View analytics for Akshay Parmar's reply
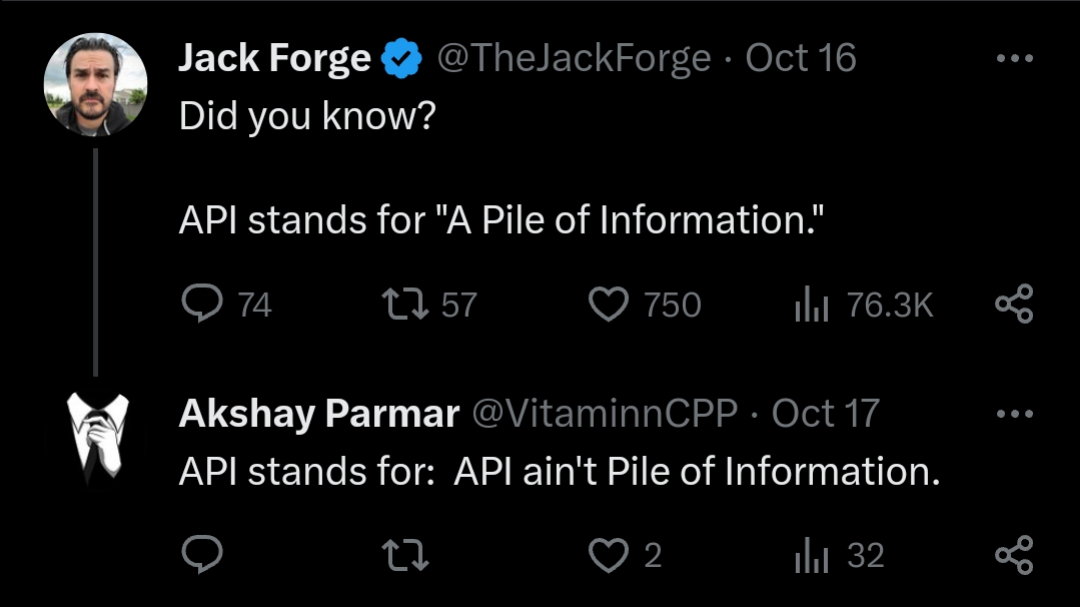This screenshot has width=1080, height=607. 811,555
